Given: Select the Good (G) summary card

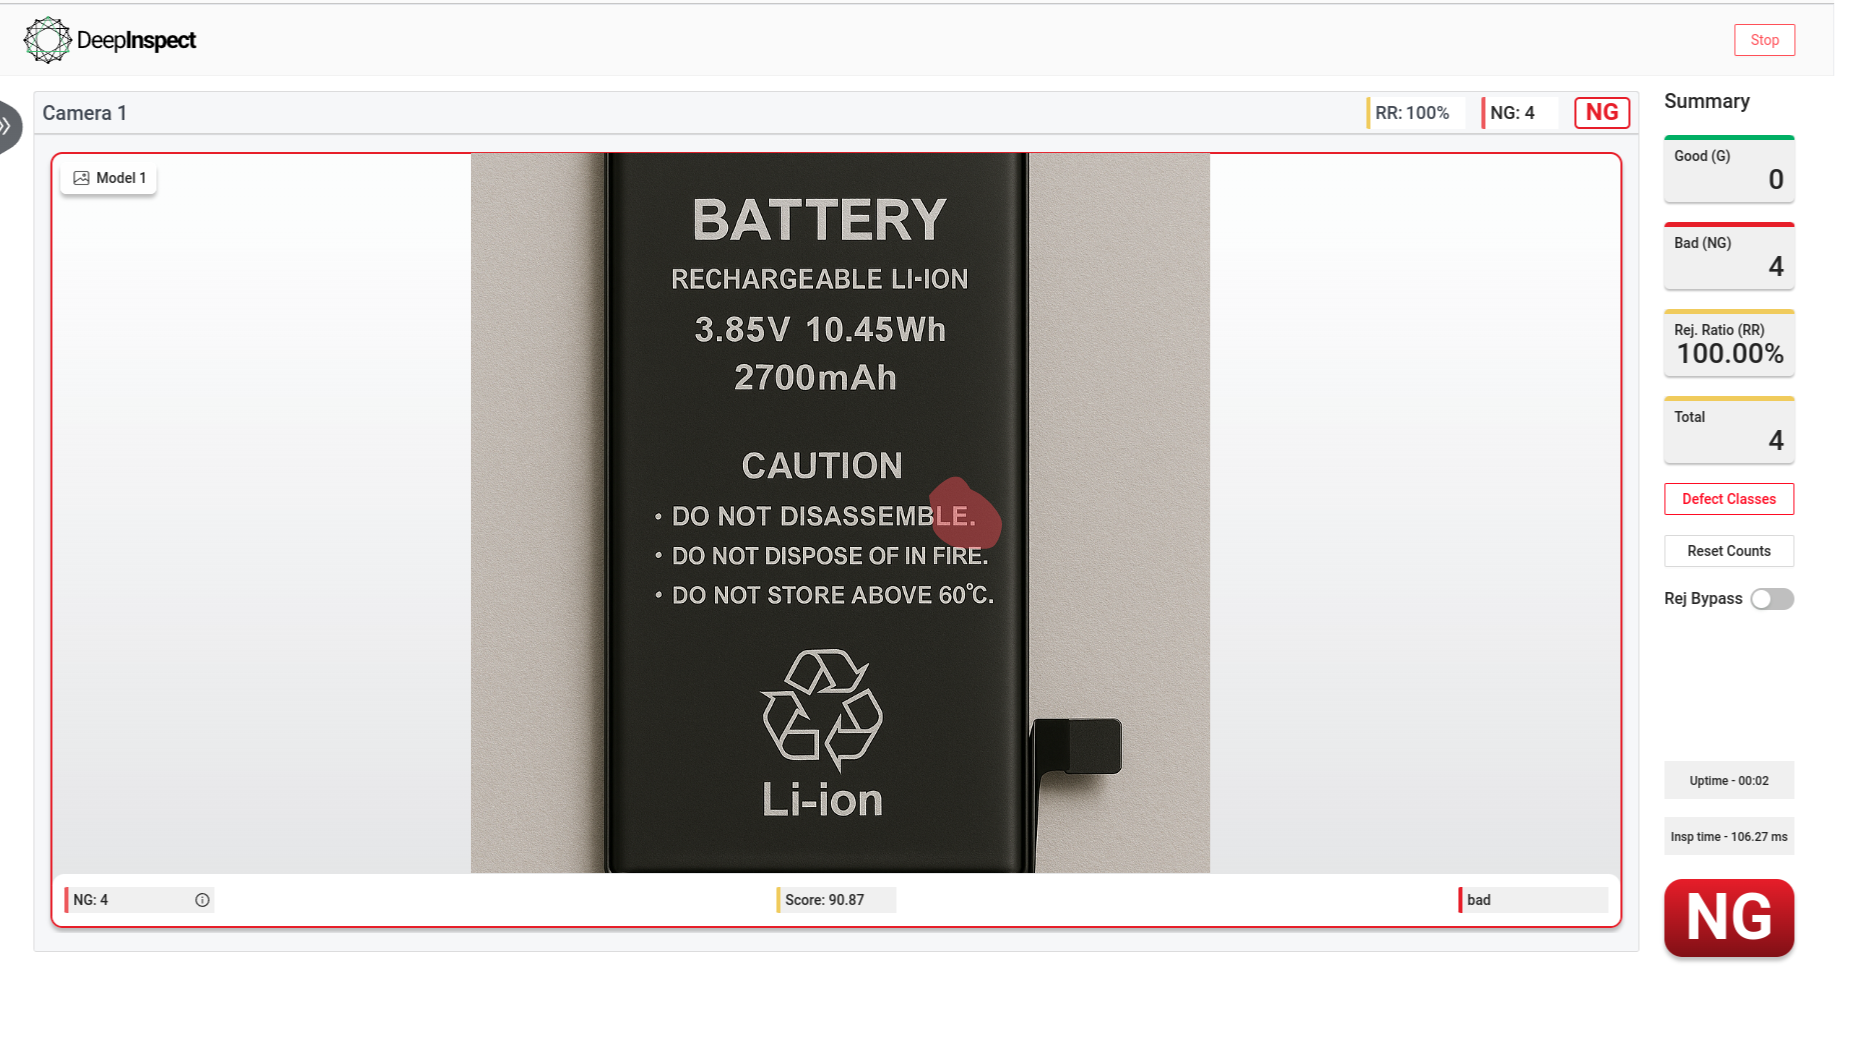Looking at the screenshot, I should [1728, 169].
